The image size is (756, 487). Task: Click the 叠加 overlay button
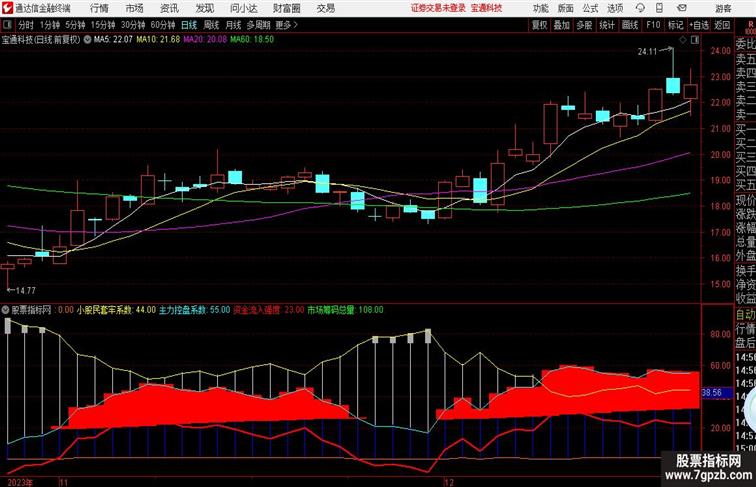click(x=562, y=25)
